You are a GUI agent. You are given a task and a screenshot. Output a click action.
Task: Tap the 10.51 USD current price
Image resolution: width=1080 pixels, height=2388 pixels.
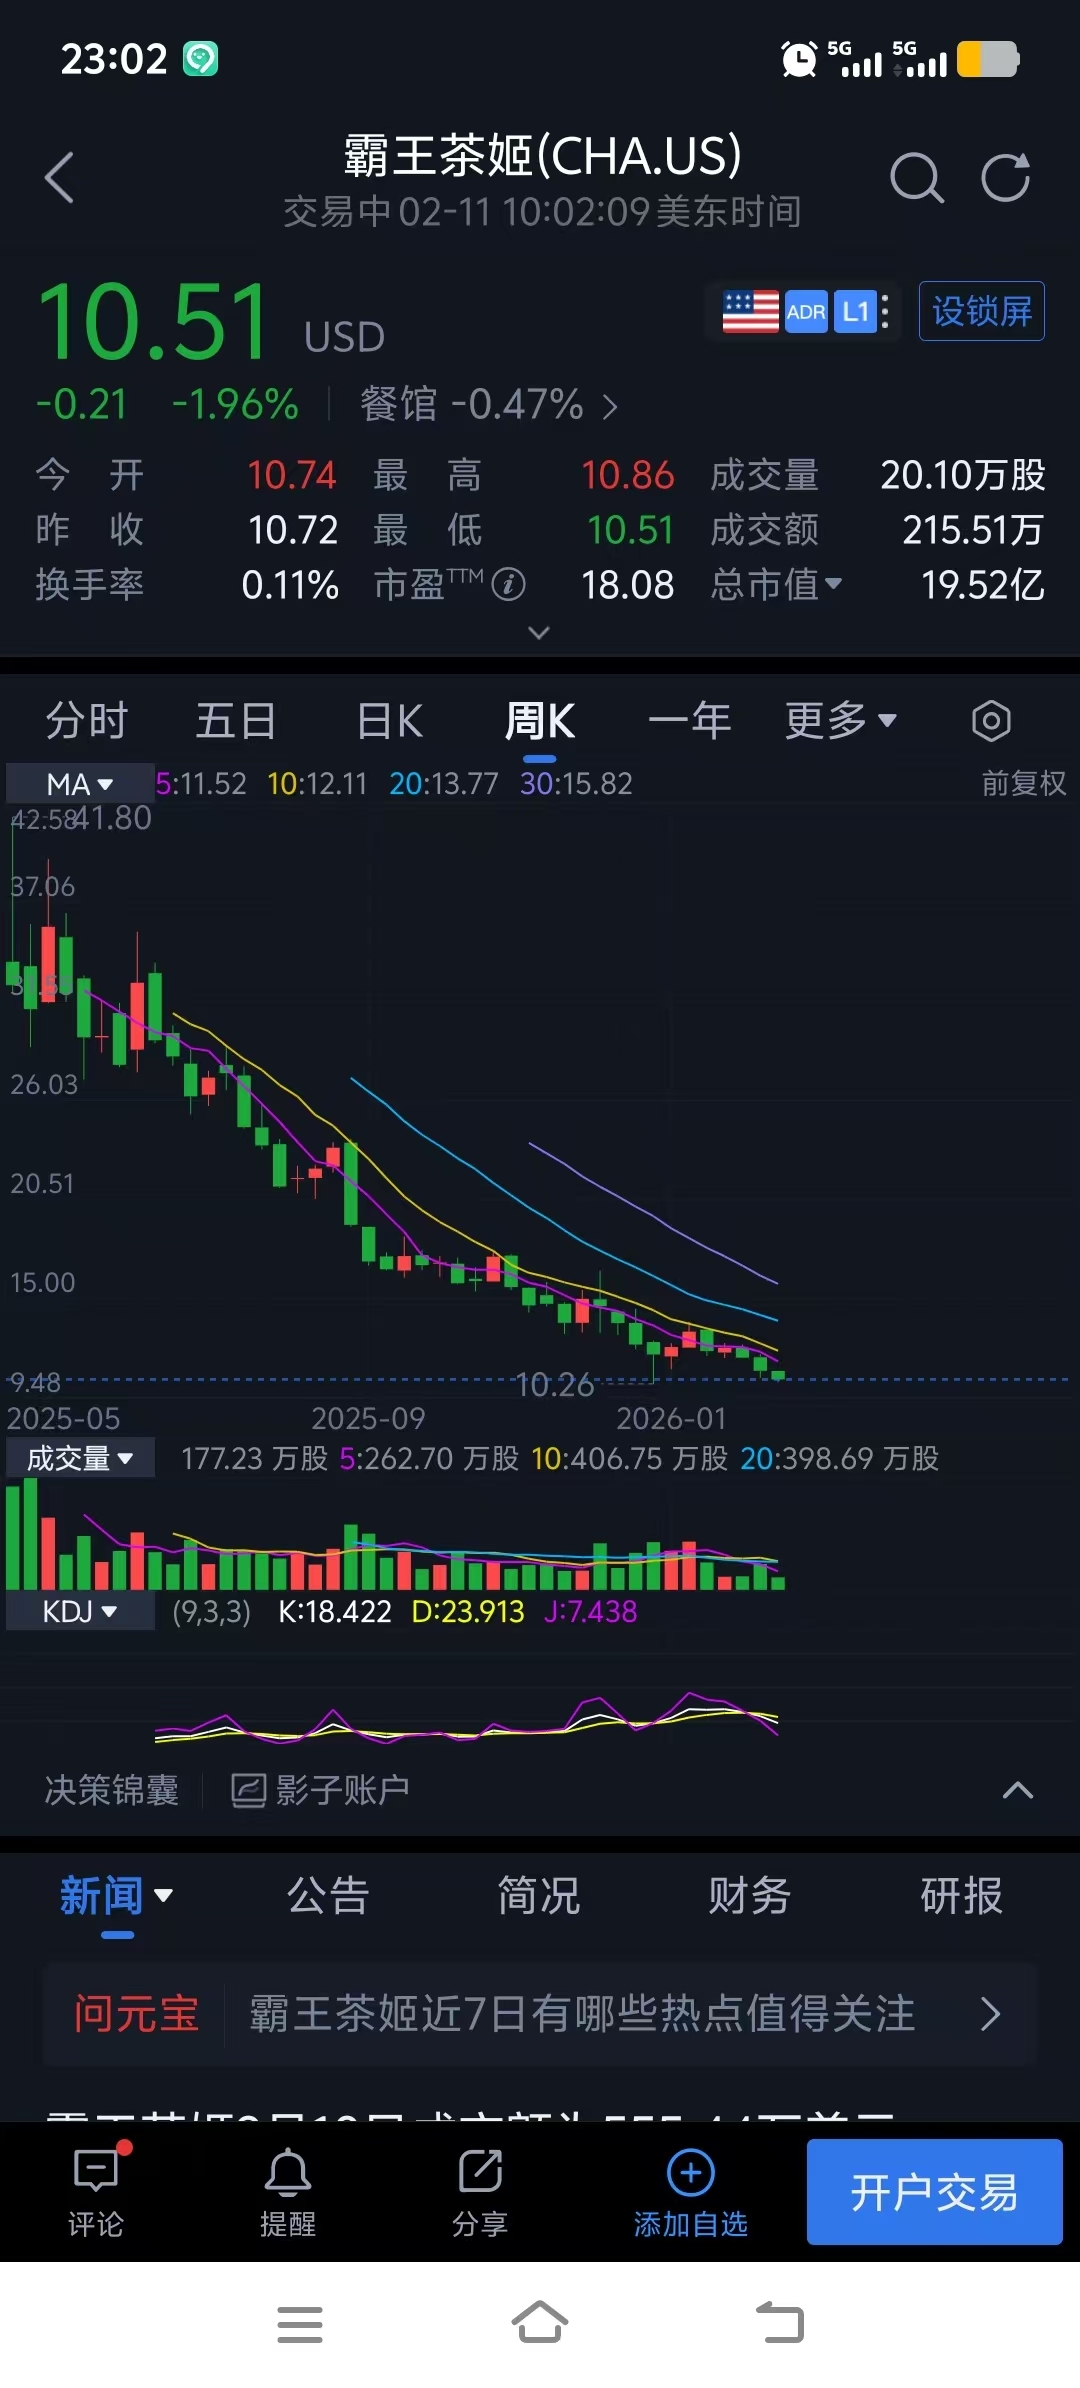(x=210, y=322)
